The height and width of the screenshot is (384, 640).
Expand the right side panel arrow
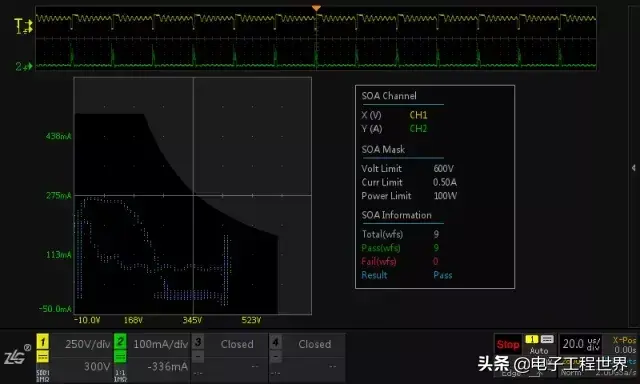tap(633, 168)
